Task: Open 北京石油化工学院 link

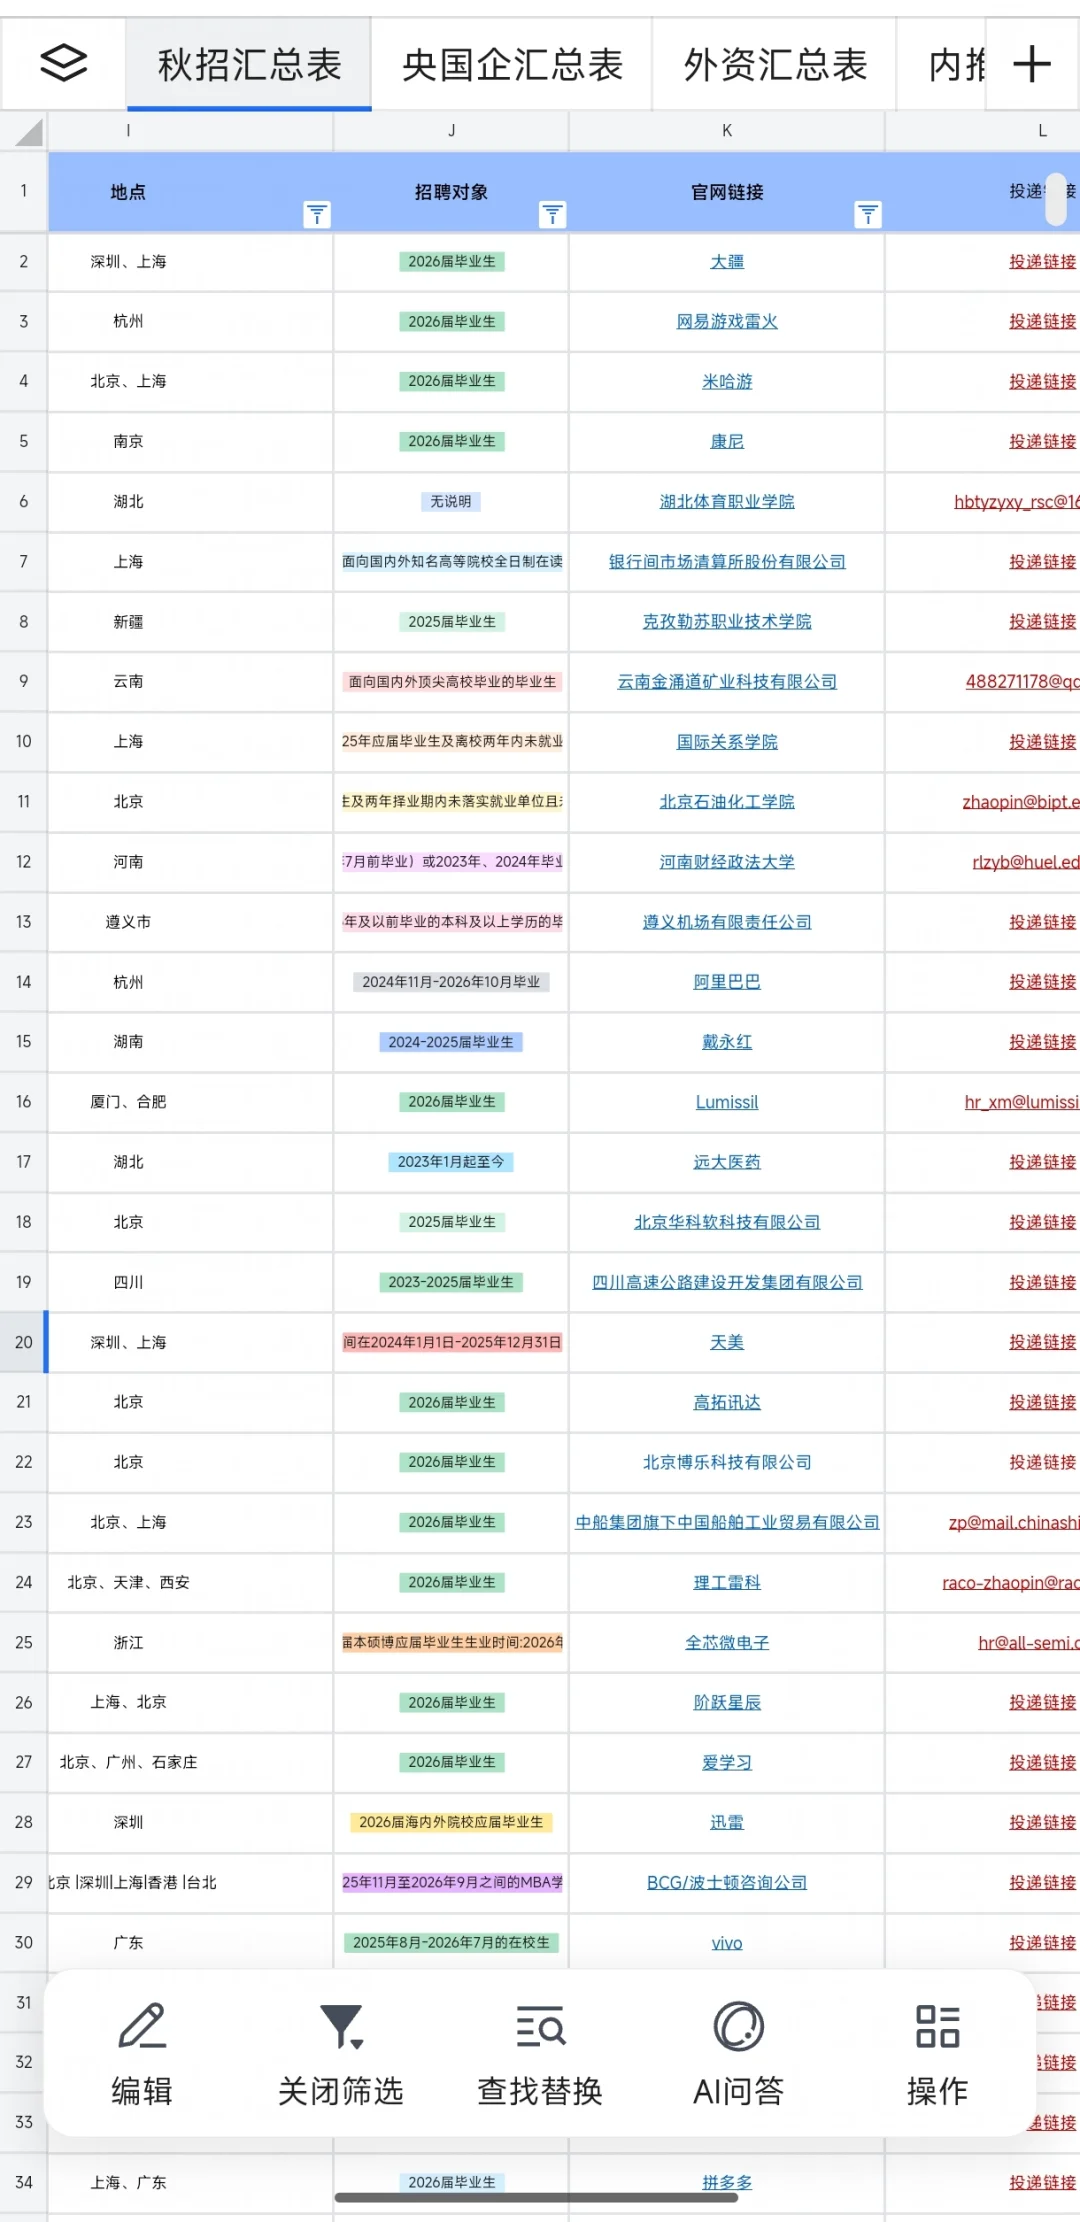Action: (727, 802)
